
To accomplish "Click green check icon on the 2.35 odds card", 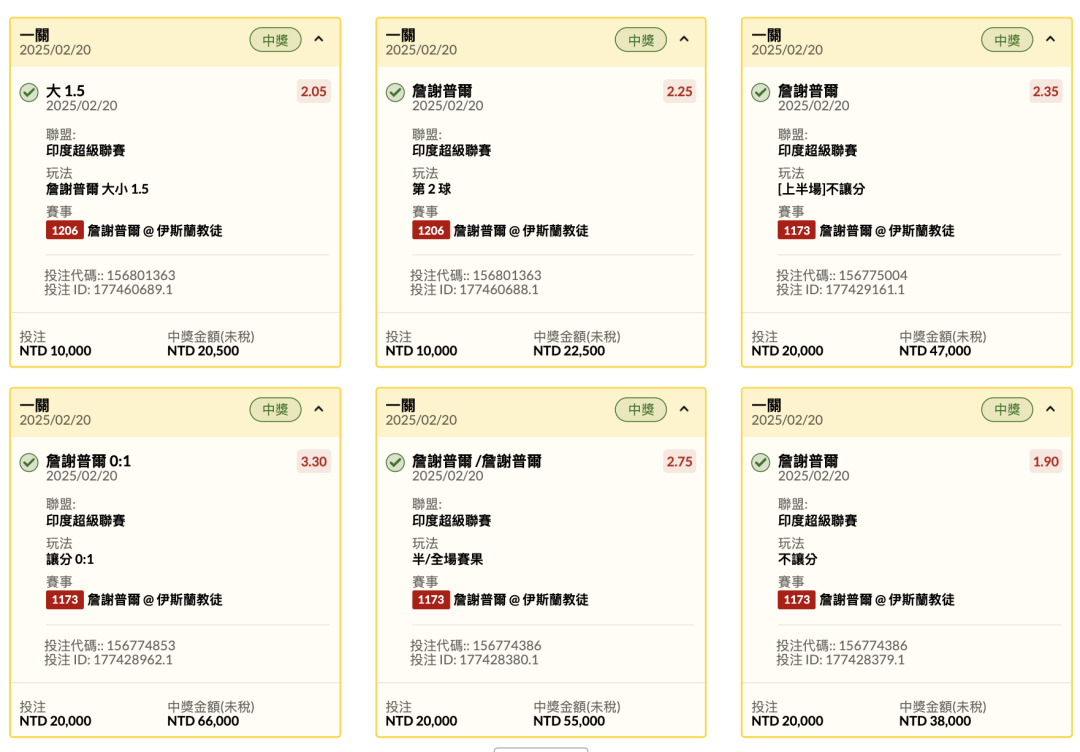I will (x=760, y=92).
